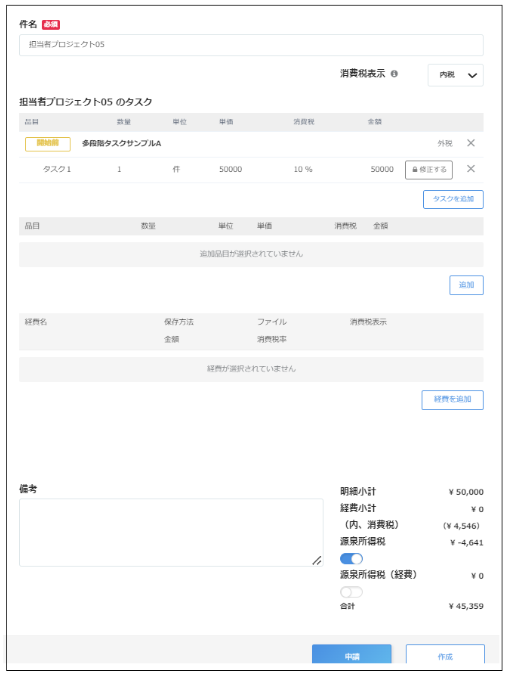Click the 経費名 column header
The height and width of the screenshot is (674, 509).
36,322
